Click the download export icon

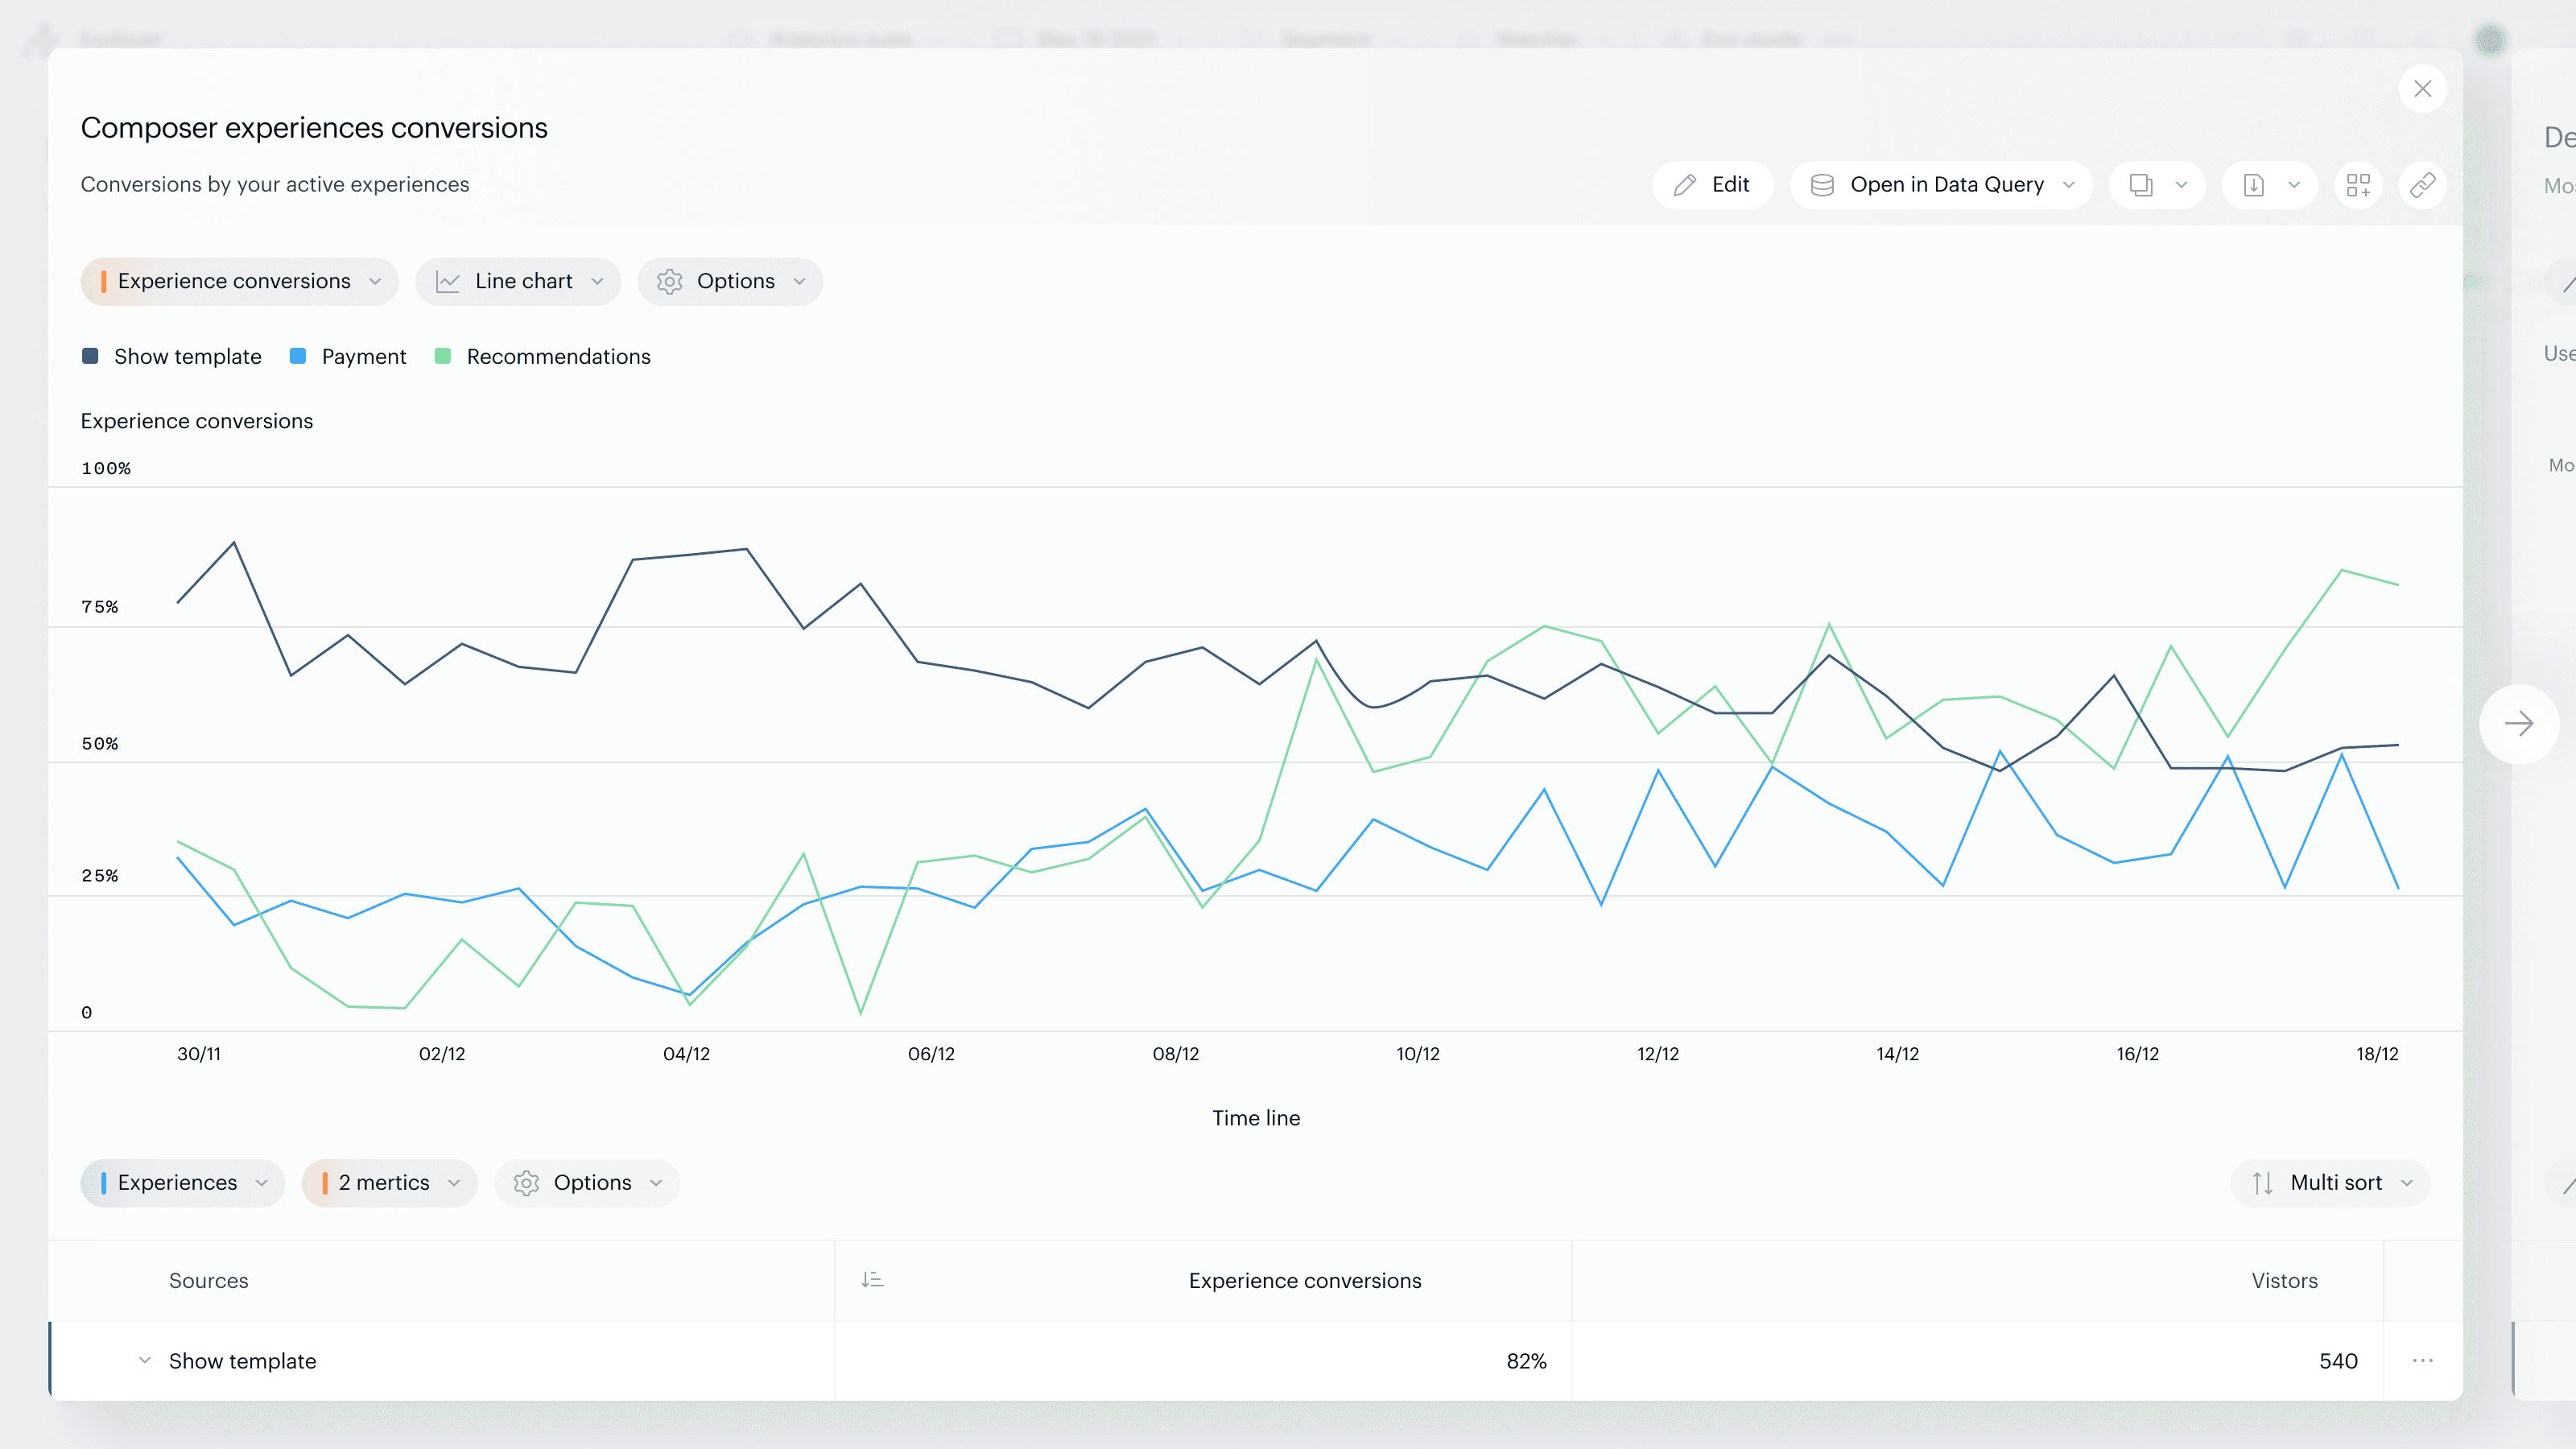click(x=2254, y=185)
